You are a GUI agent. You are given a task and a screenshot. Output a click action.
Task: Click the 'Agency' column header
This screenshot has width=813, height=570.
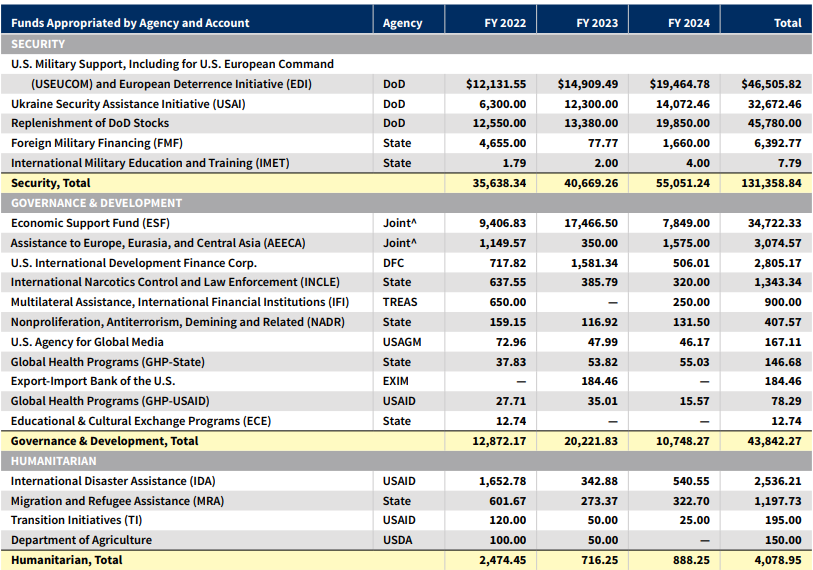click(x=402, y=23)
